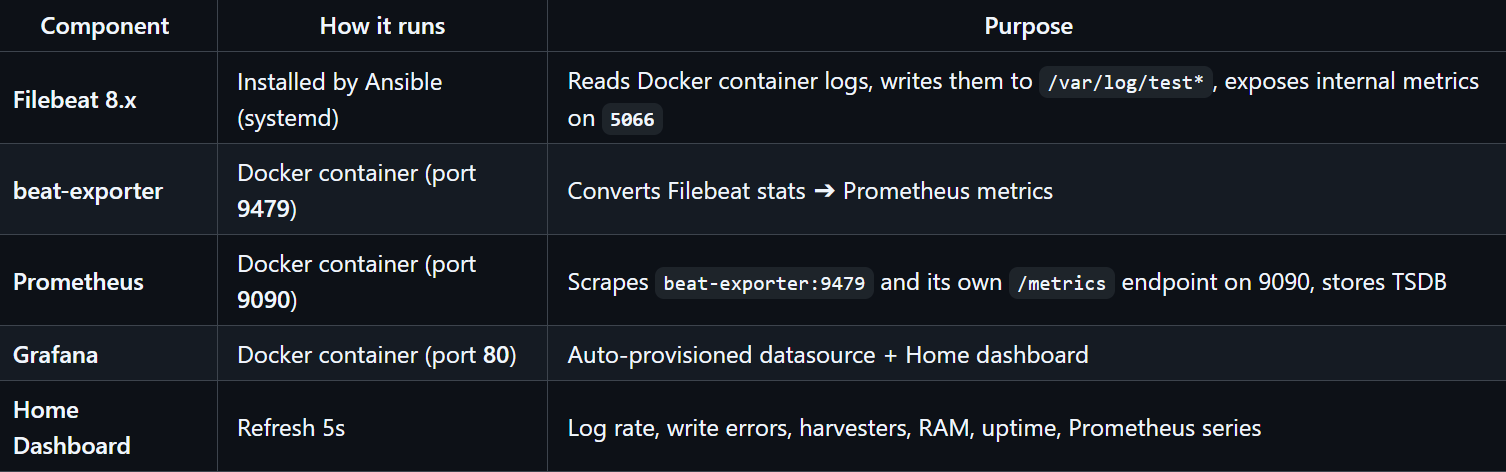
Task: Select the Grafana component cell
Action: [x=56, y=355]
